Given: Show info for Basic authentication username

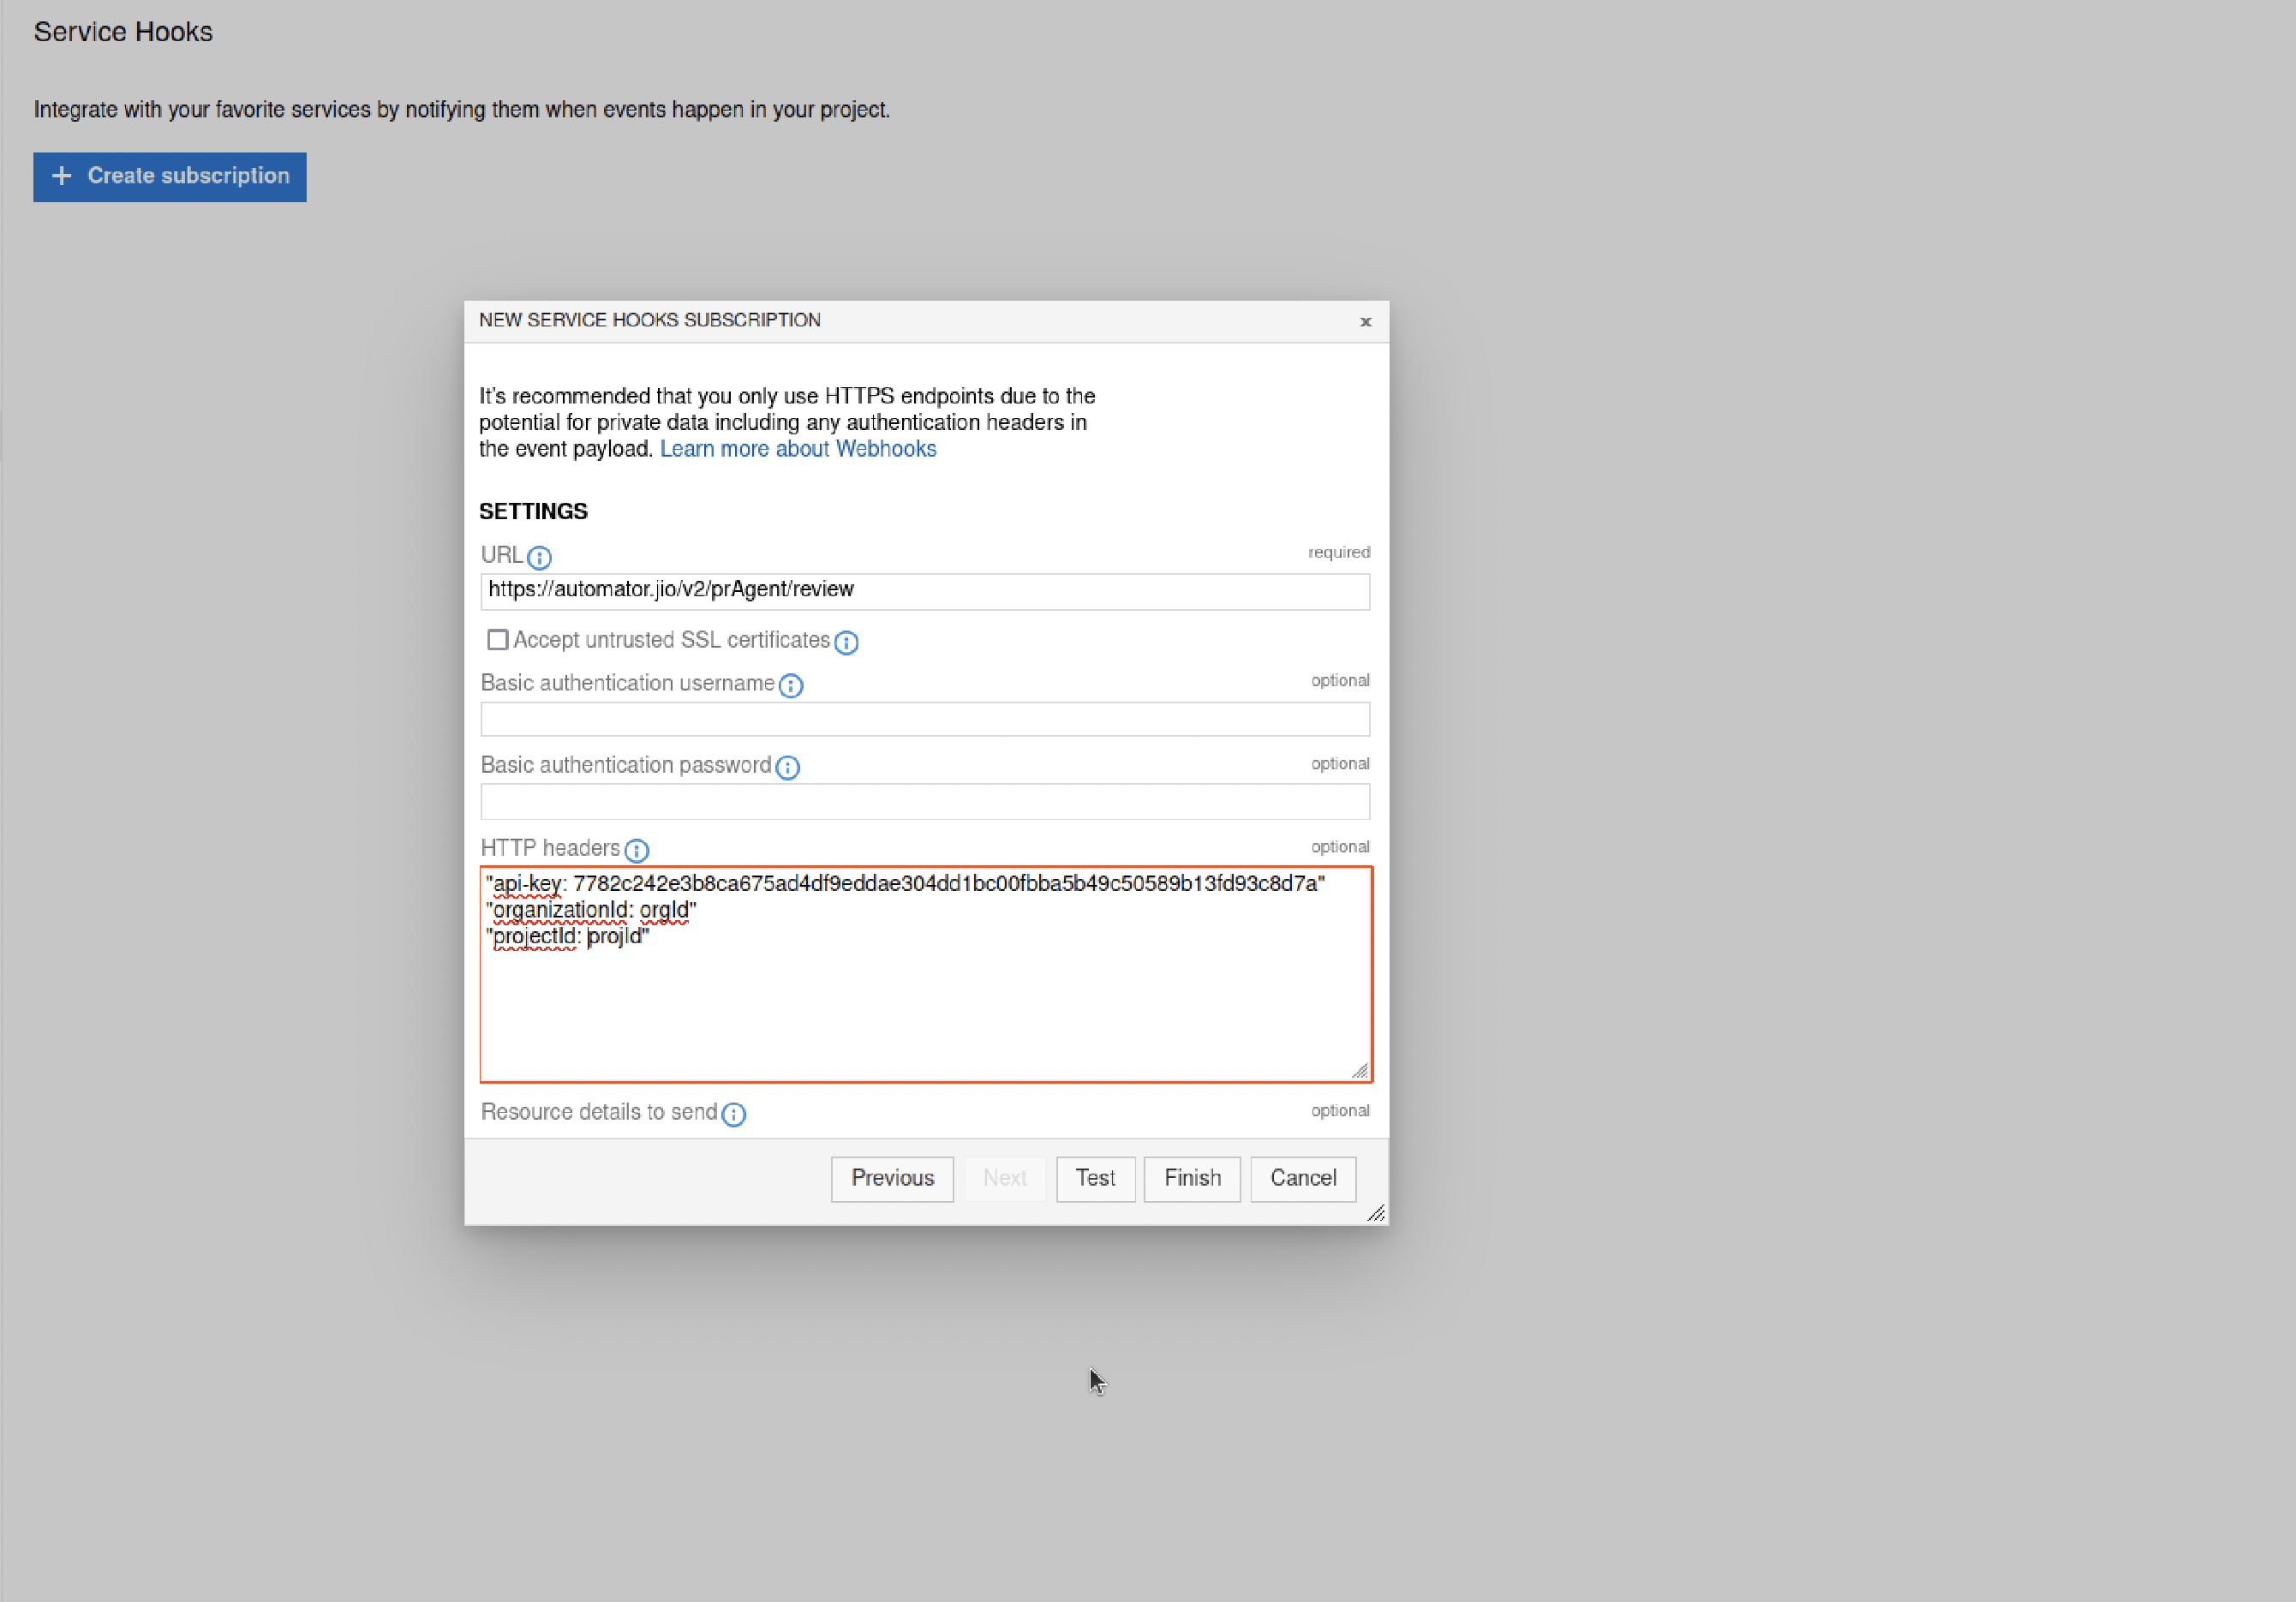Looking at the screenshot, I should [791, 685].
